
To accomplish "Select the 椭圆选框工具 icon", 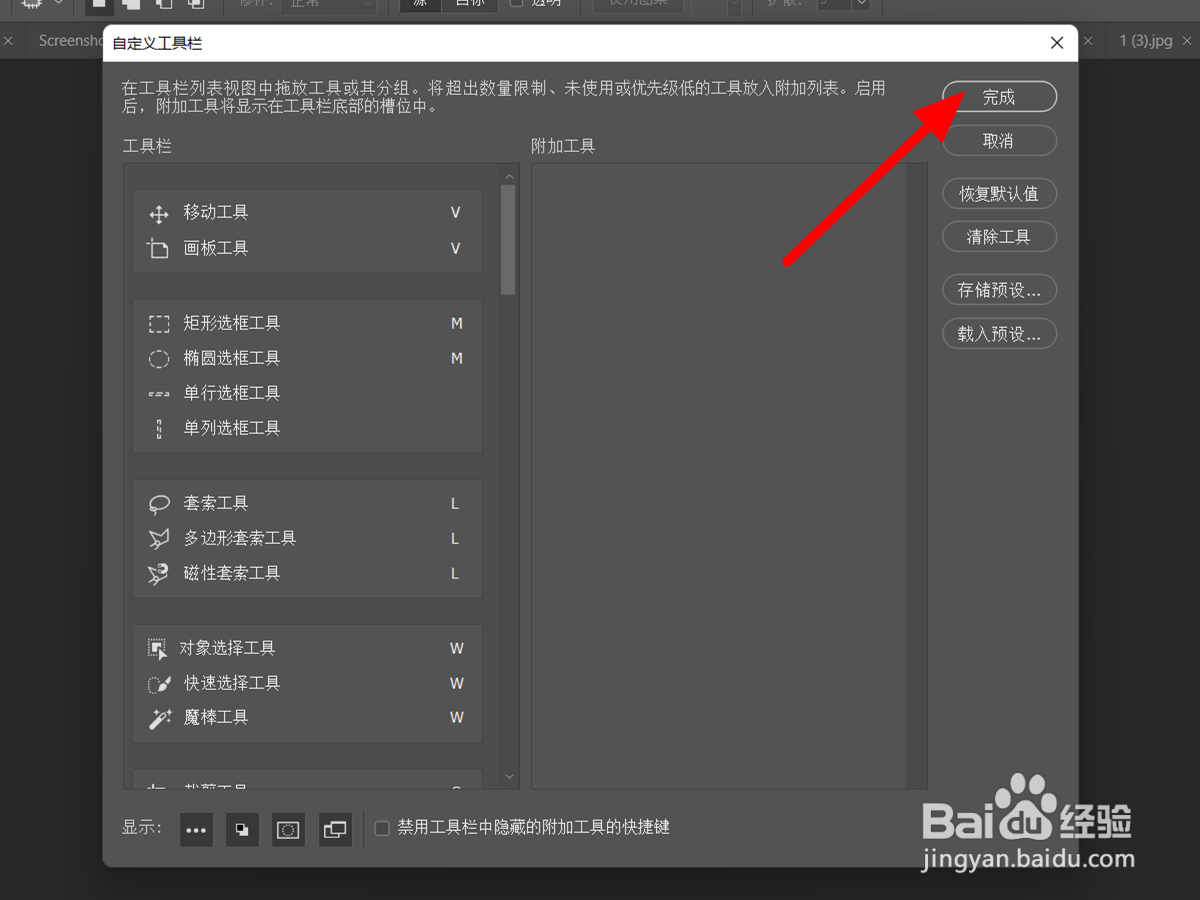I will coord(159,359).
